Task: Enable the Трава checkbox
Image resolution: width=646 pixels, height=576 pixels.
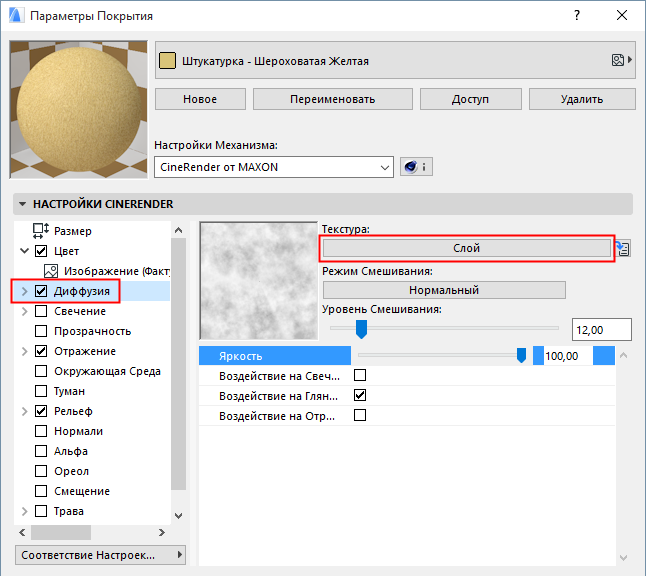Action: [41, 511]
